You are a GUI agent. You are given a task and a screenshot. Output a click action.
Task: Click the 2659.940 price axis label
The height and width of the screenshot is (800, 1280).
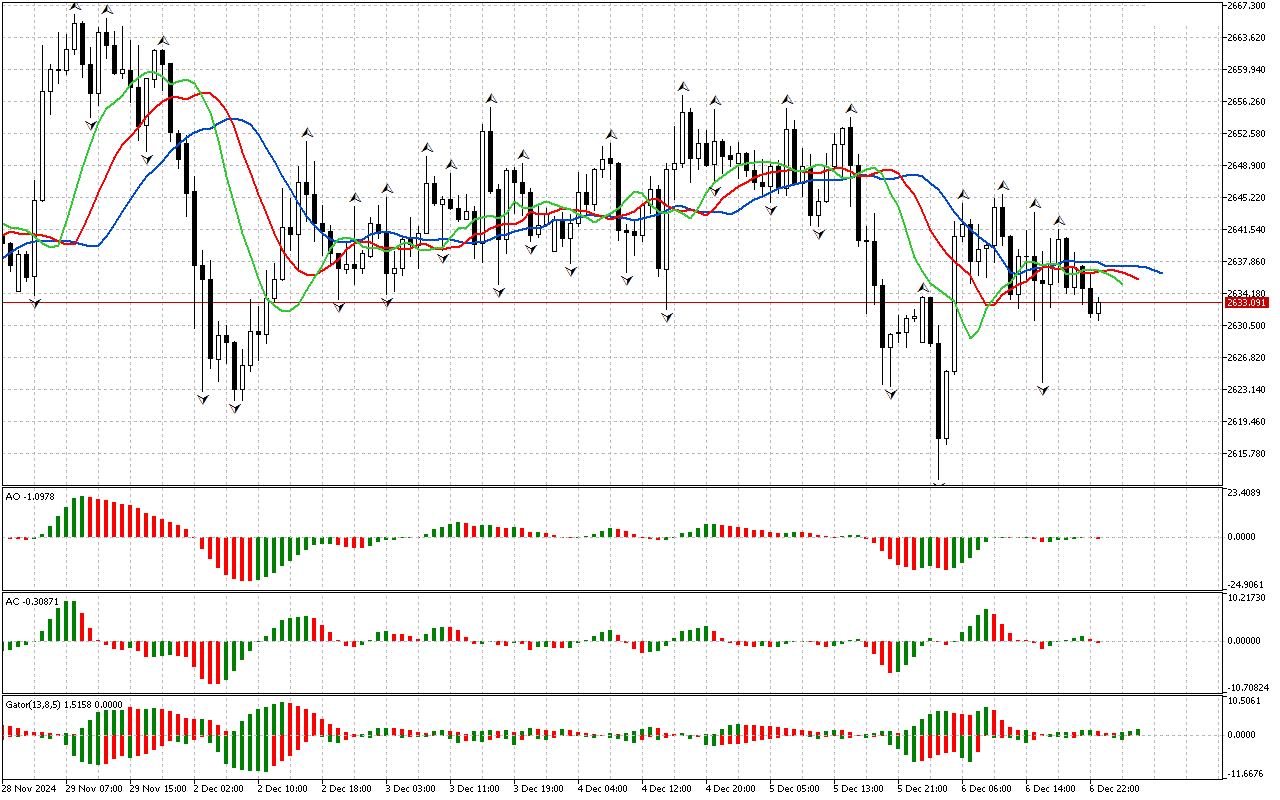point(1247,70)
